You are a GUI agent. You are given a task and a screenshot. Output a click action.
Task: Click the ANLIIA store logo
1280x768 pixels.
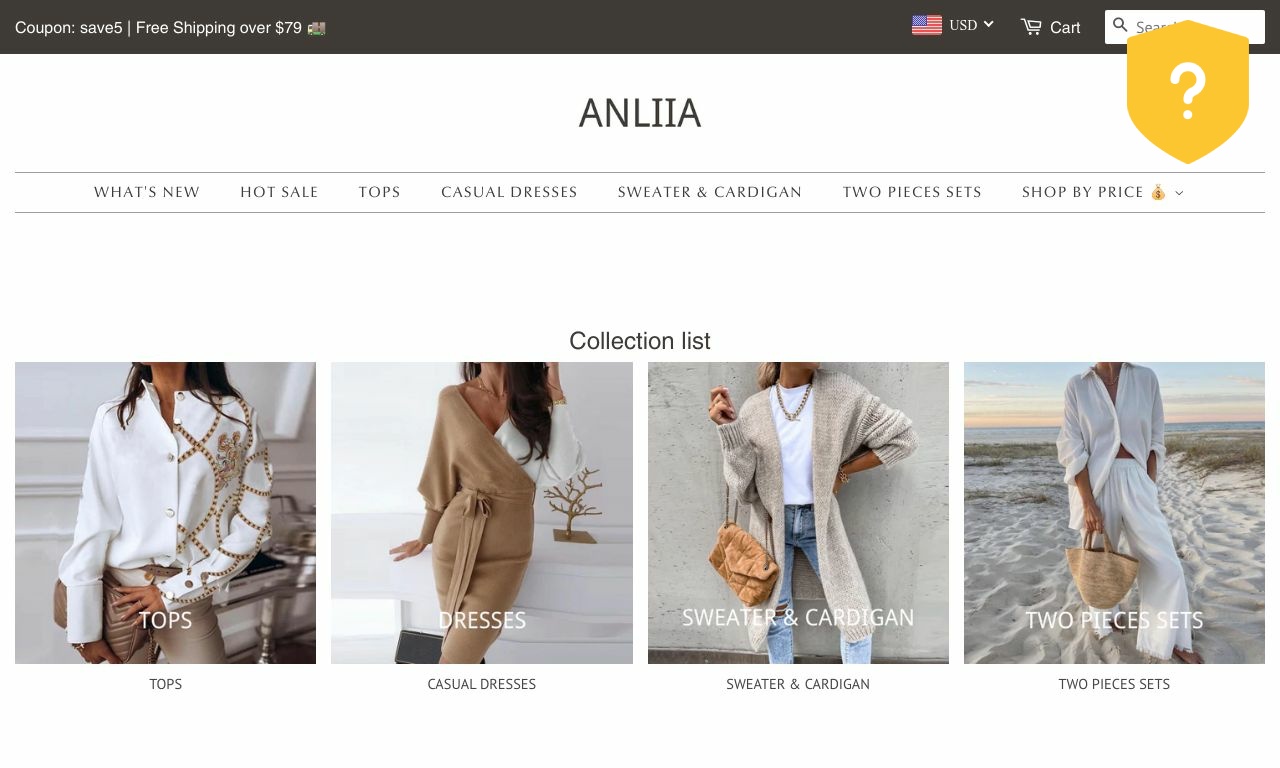tap(640, 113)
